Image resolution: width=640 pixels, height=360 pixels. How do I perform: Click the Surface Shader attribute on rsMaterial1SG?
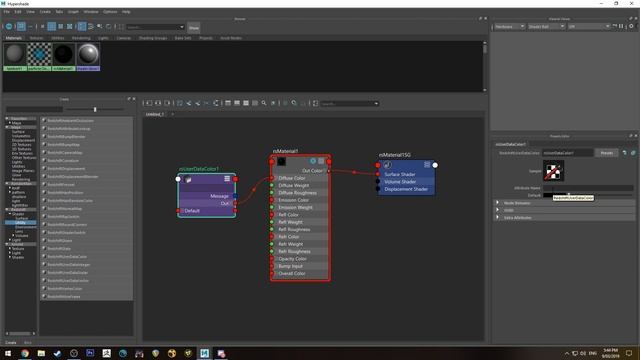click(x=400, y=174)
